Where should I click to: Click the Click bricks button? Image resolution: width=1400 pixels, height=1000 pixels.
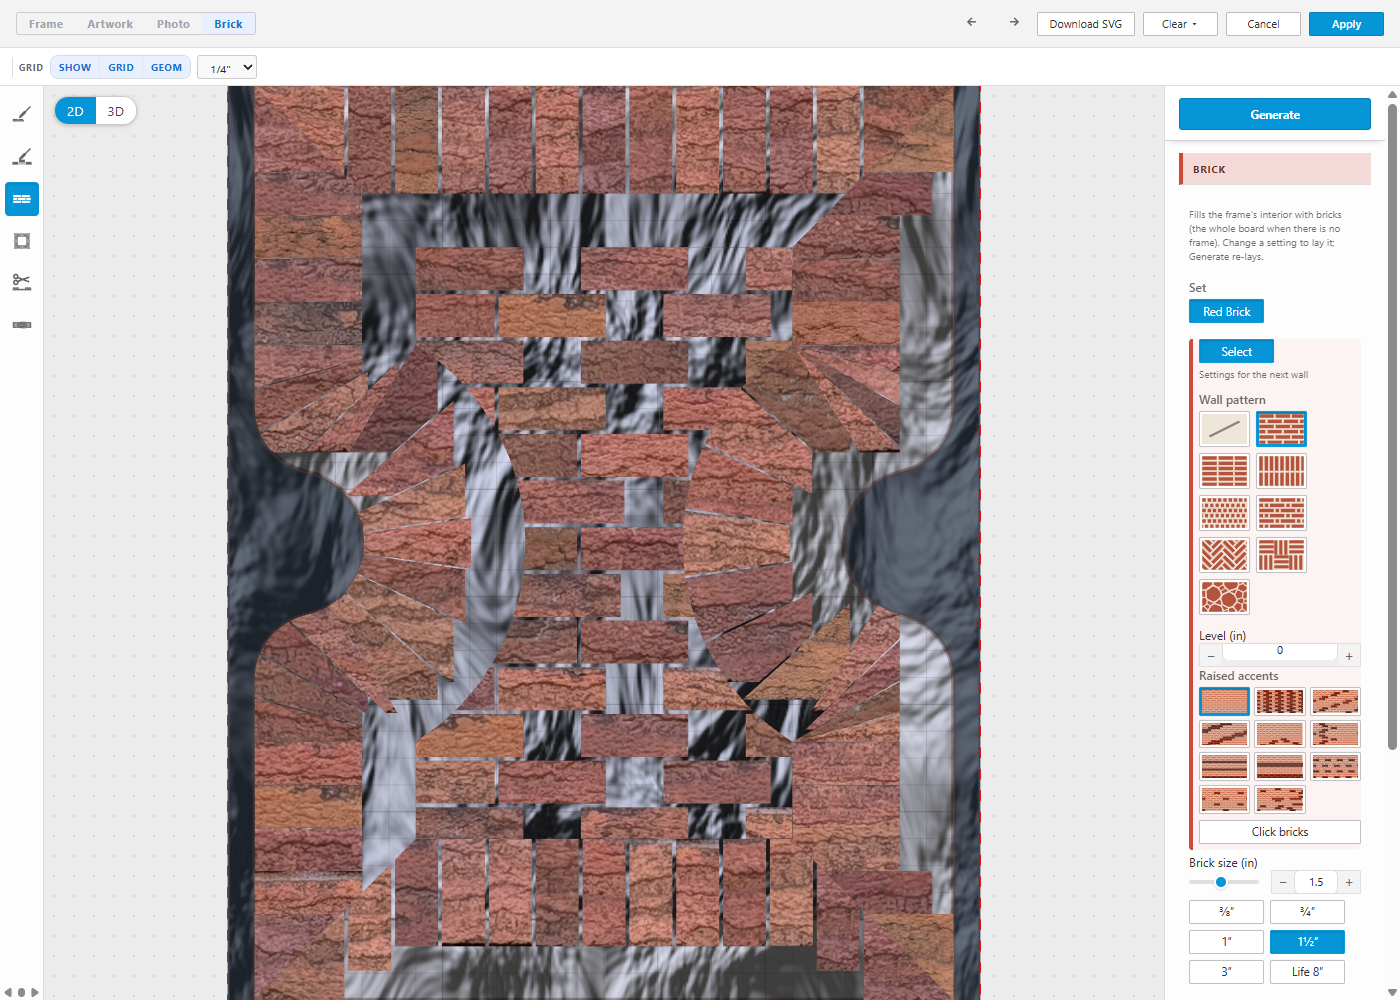pyautogui.click(x=1280, y=832)
